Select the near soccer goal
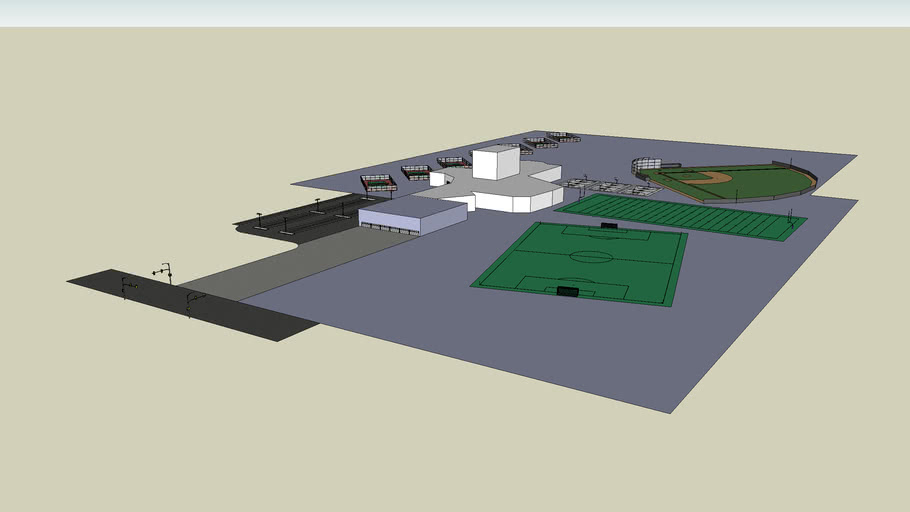Viewport: 910px width, 512px height. click(567, 291)
